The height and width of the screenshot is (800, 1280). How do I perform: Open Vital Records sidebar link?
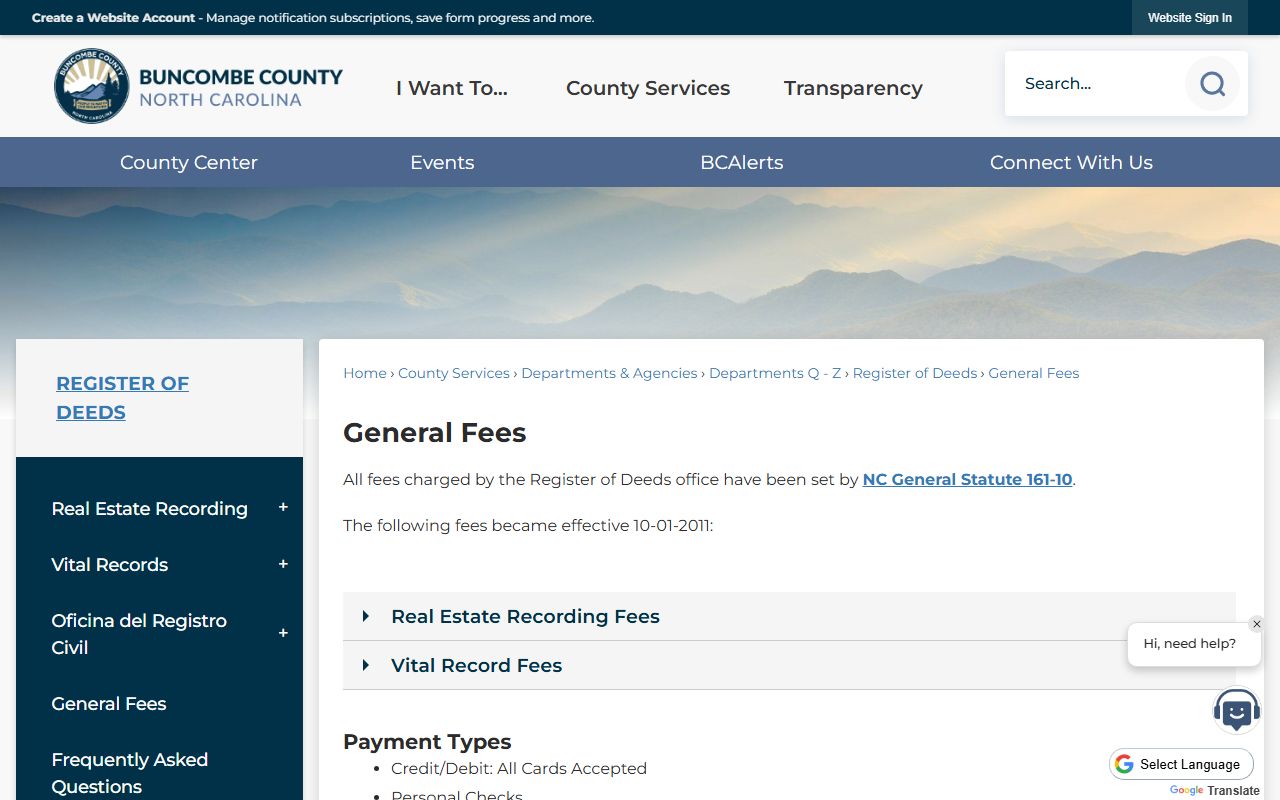click(109, 564)
